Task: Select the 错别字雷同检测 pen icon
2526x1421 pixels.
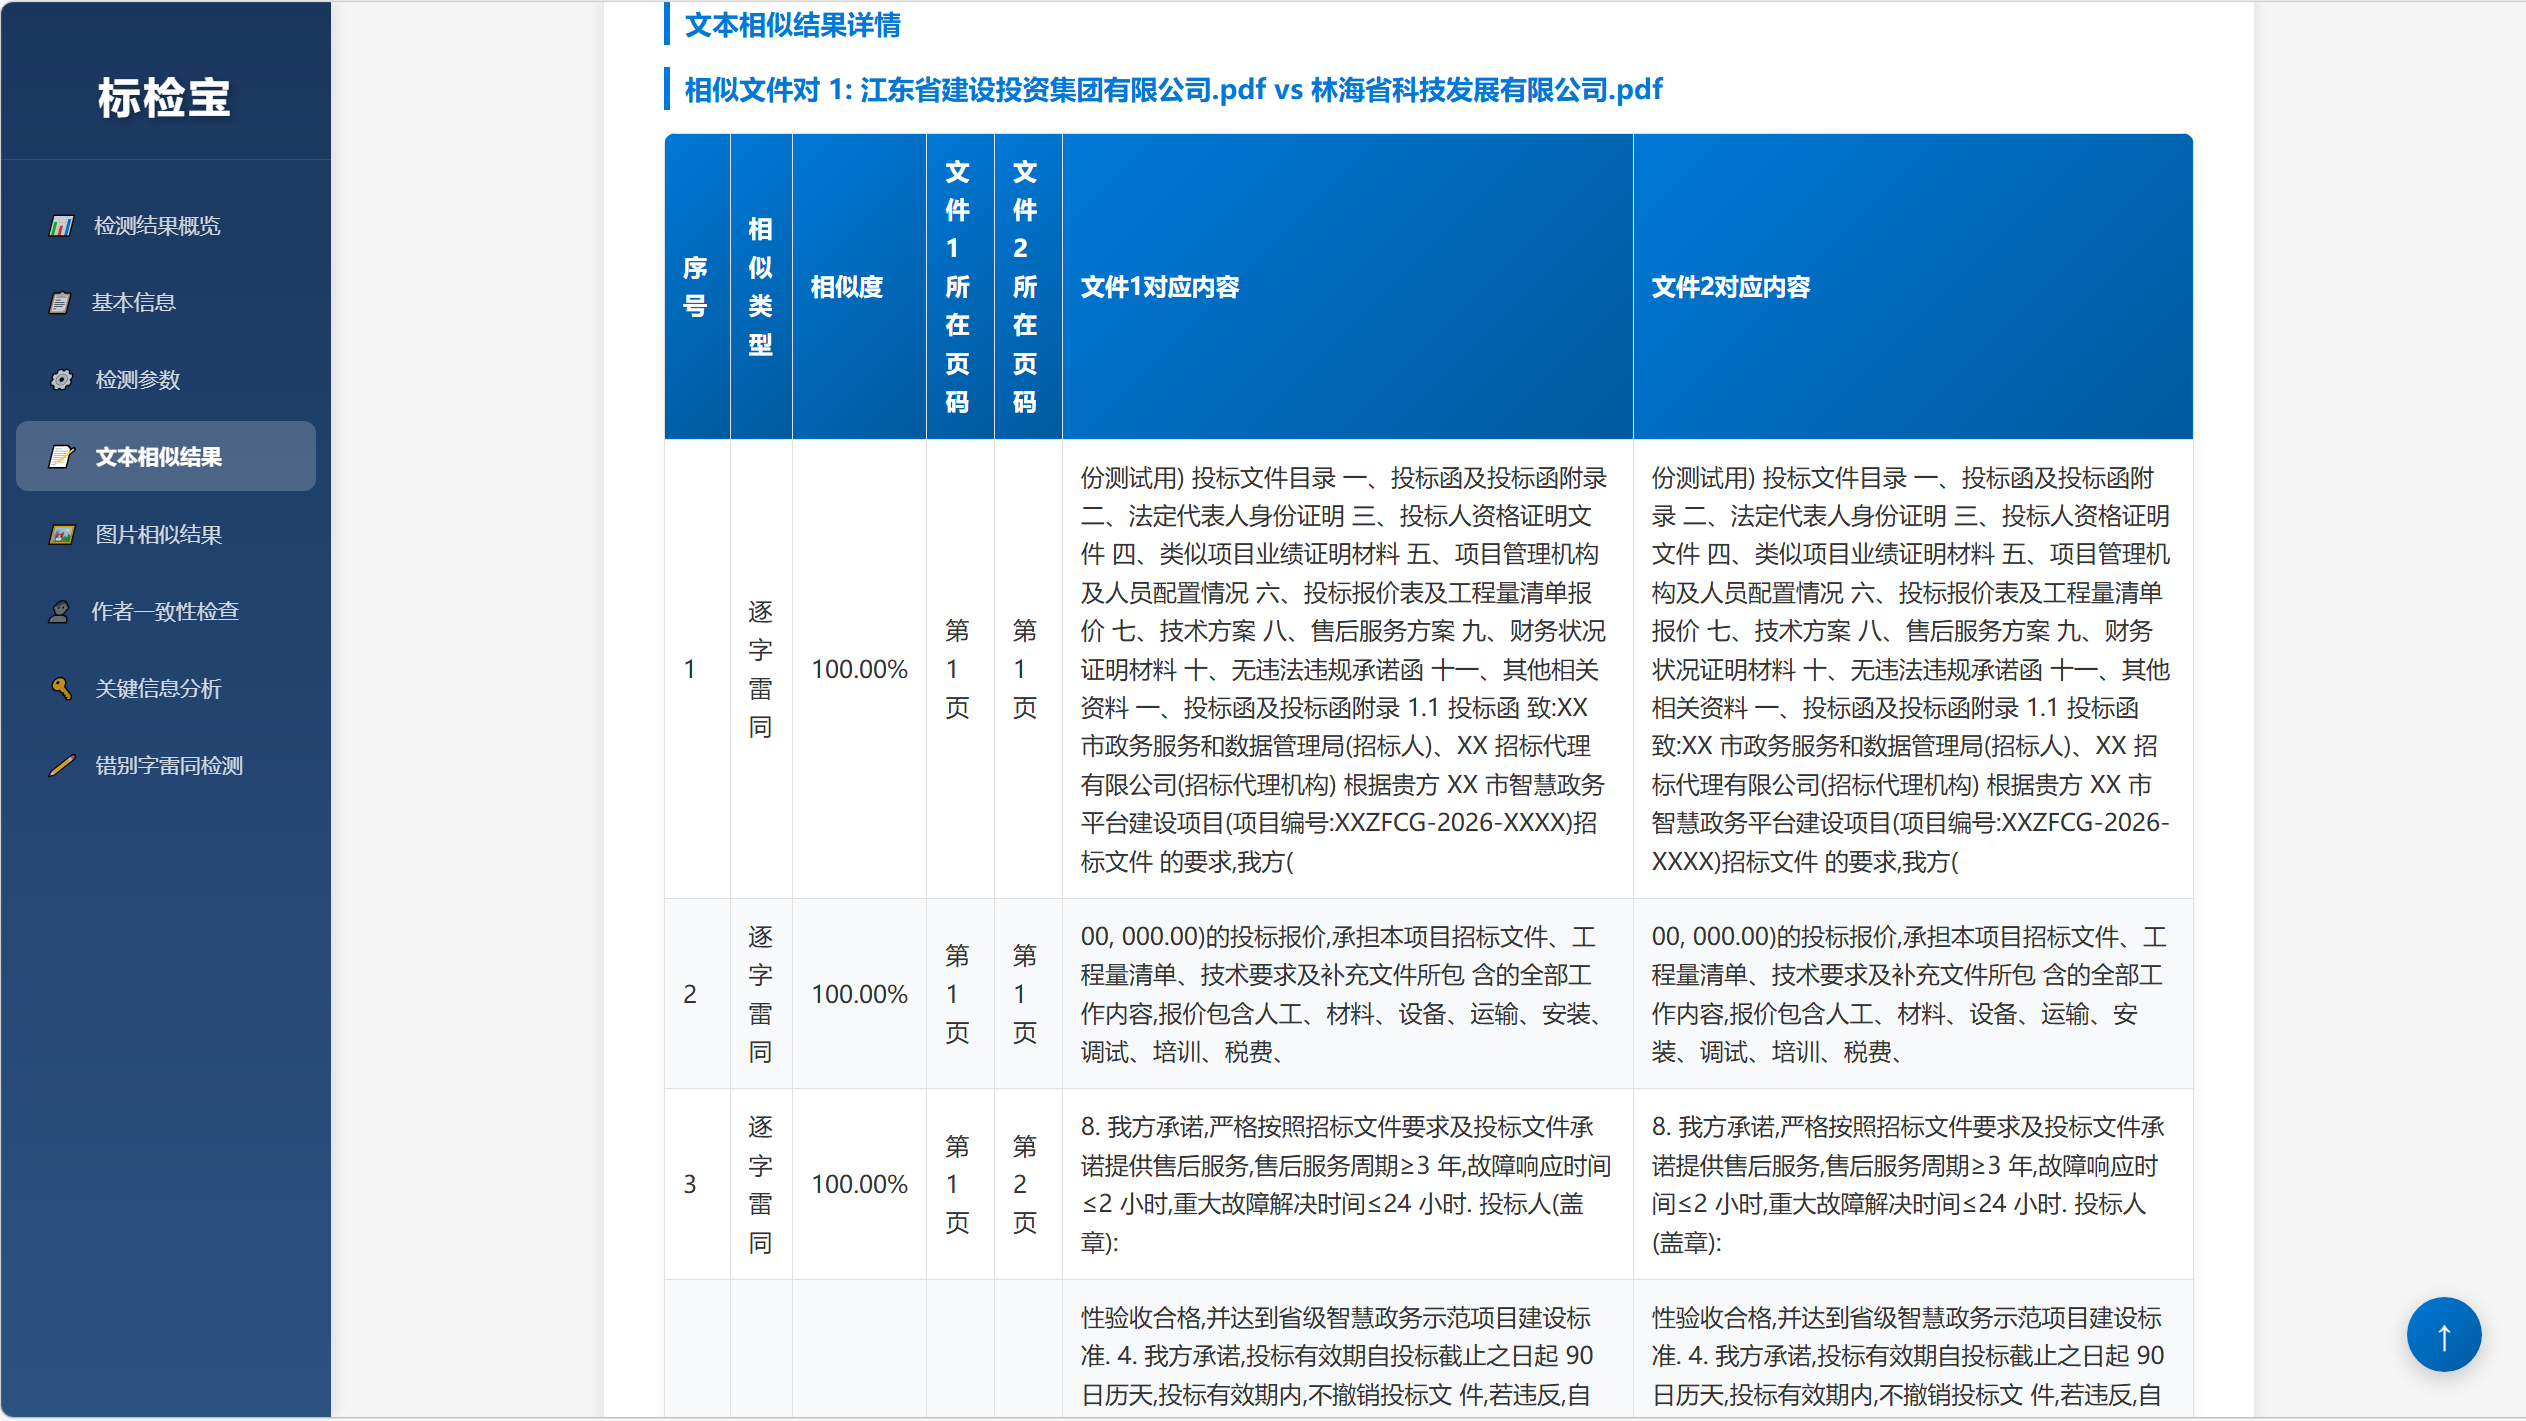Action: (61, 765)
